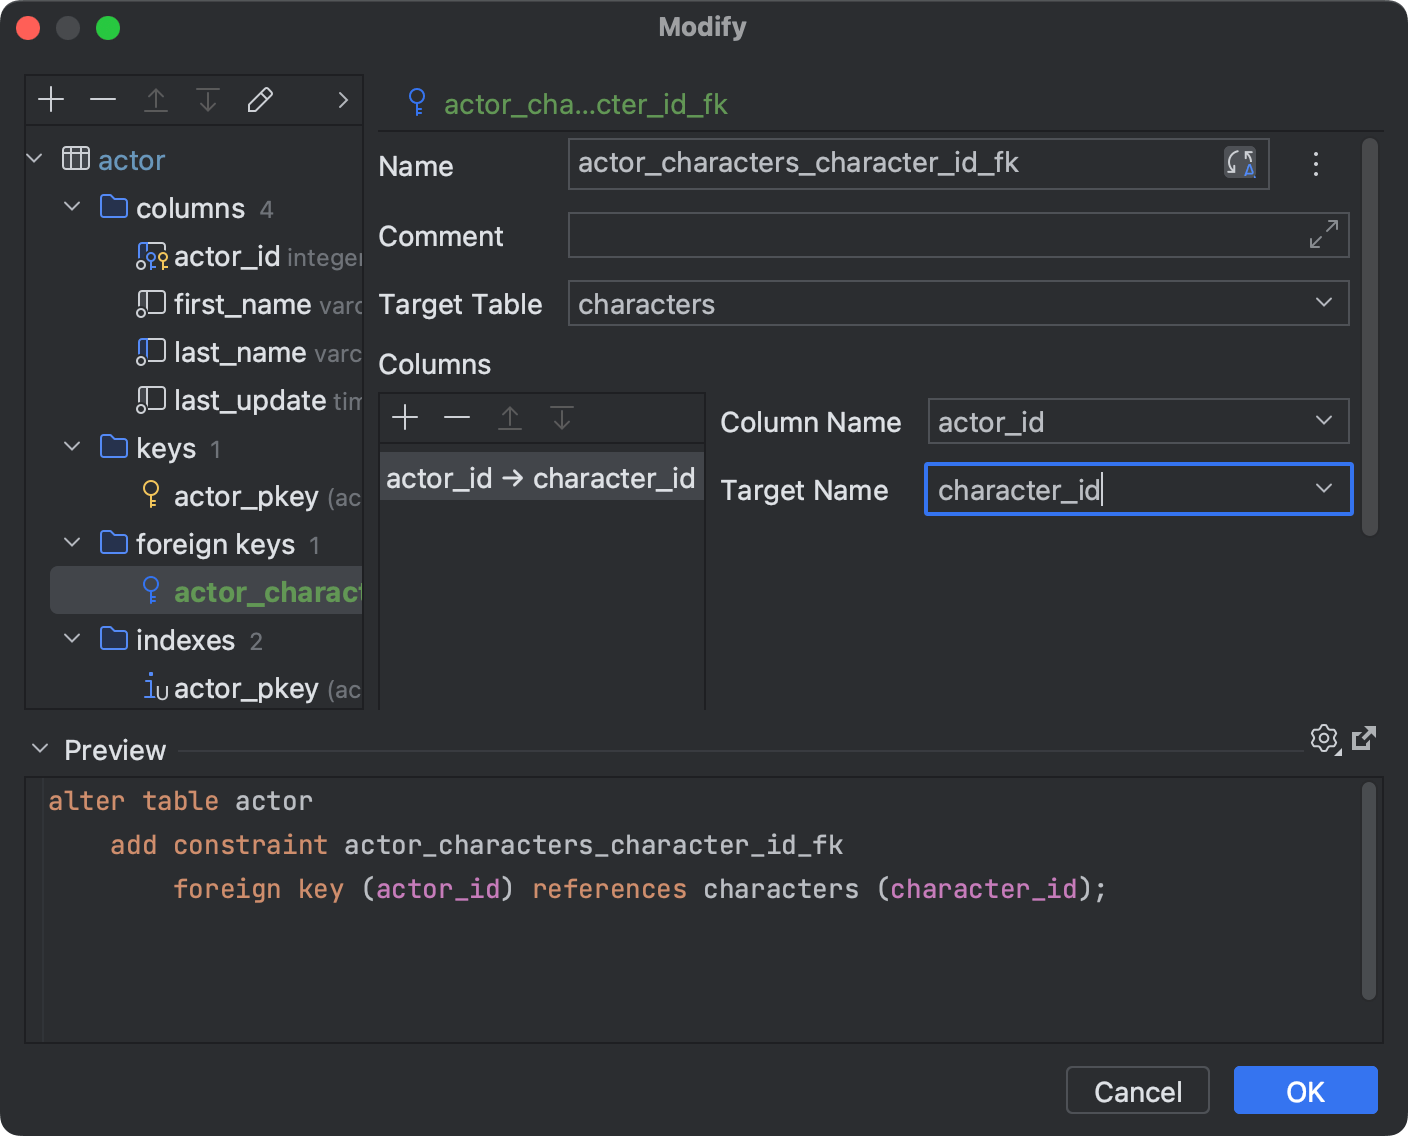The width and height of the screenshot is (1408, 1136).
Task: Open Preview settings gear
Action: tap(1325, 739)
